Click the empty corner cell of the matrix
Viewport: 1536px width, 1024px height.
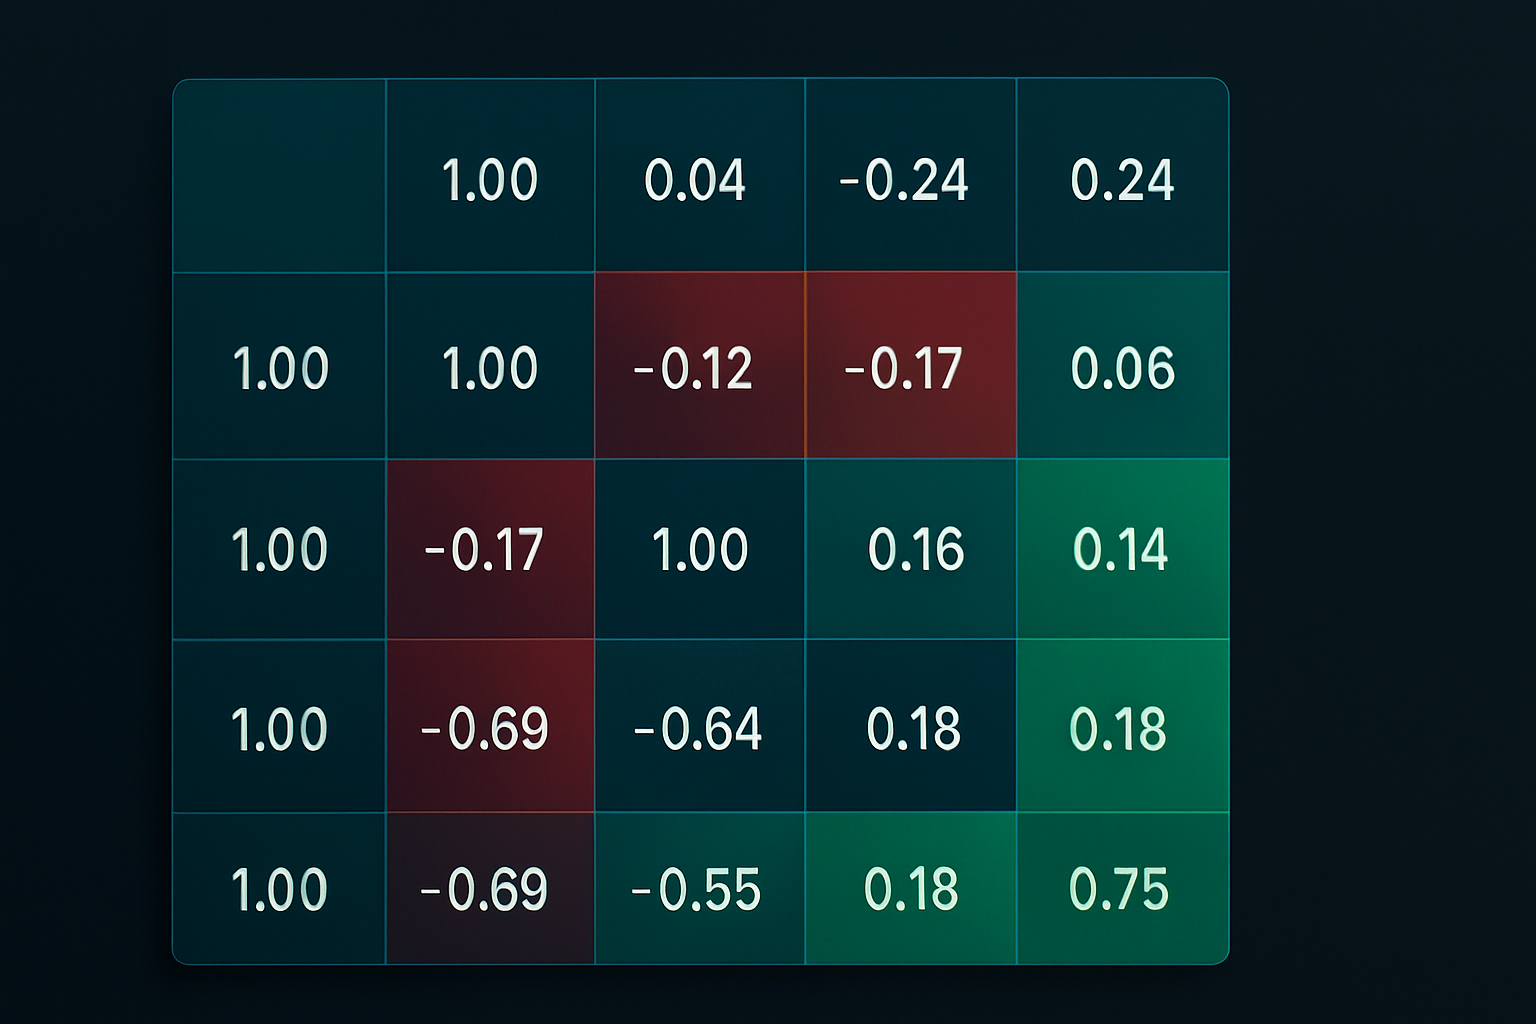(280, 176)
